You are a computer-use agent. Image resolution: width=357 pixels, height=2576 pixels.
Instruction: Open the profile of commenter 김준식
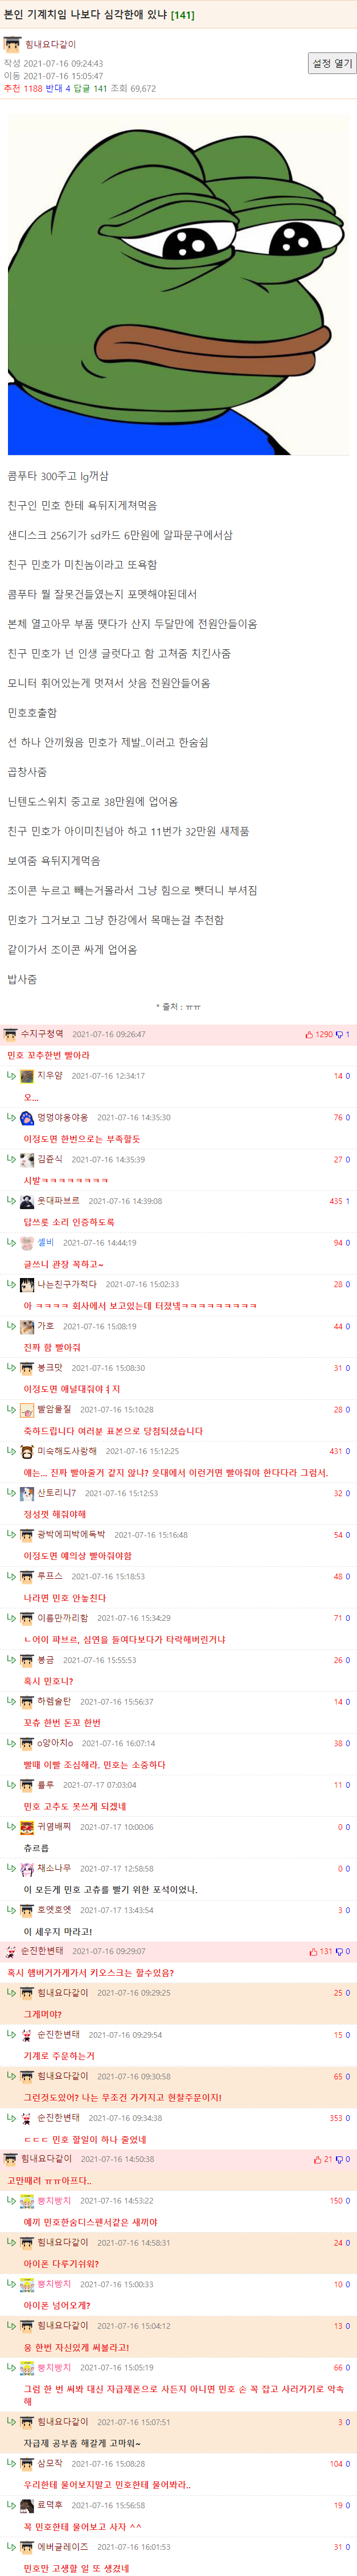click(x=50, y=1159)
